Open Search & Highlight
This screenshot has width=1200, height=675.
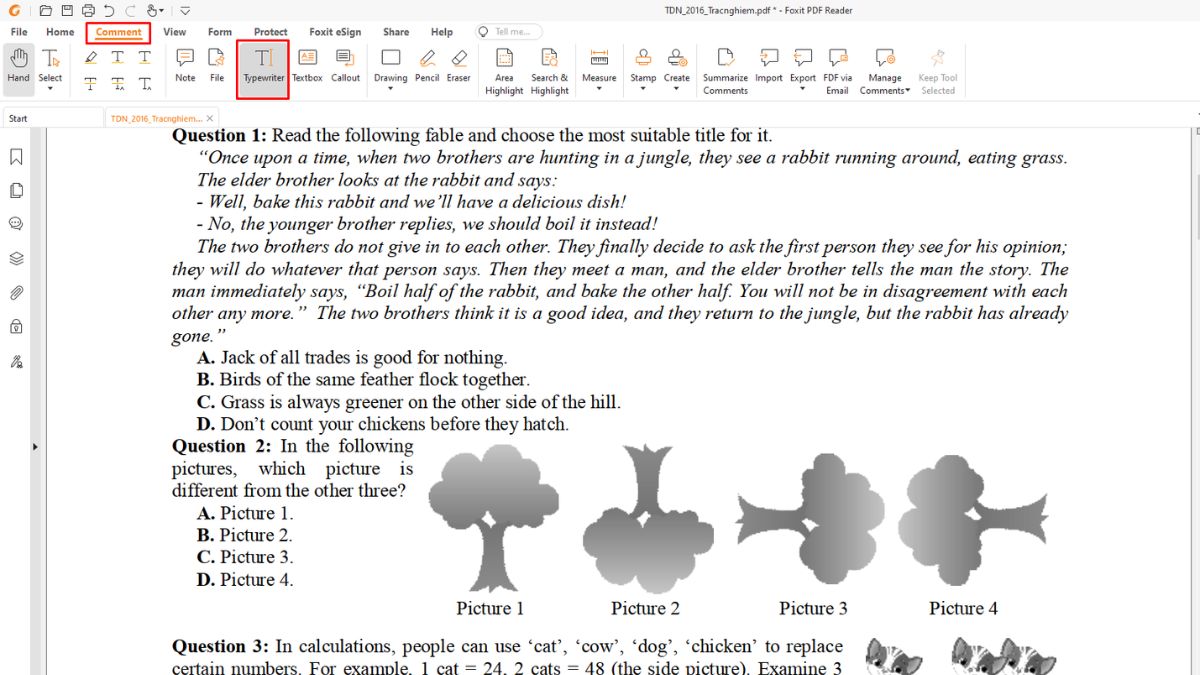click(549, 71)
